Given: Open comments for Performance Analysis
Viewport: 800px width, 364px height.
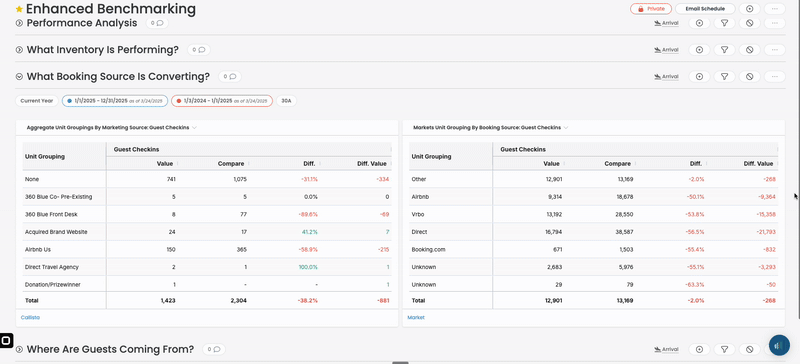Looking at the screenshot, I should point(157,23).
